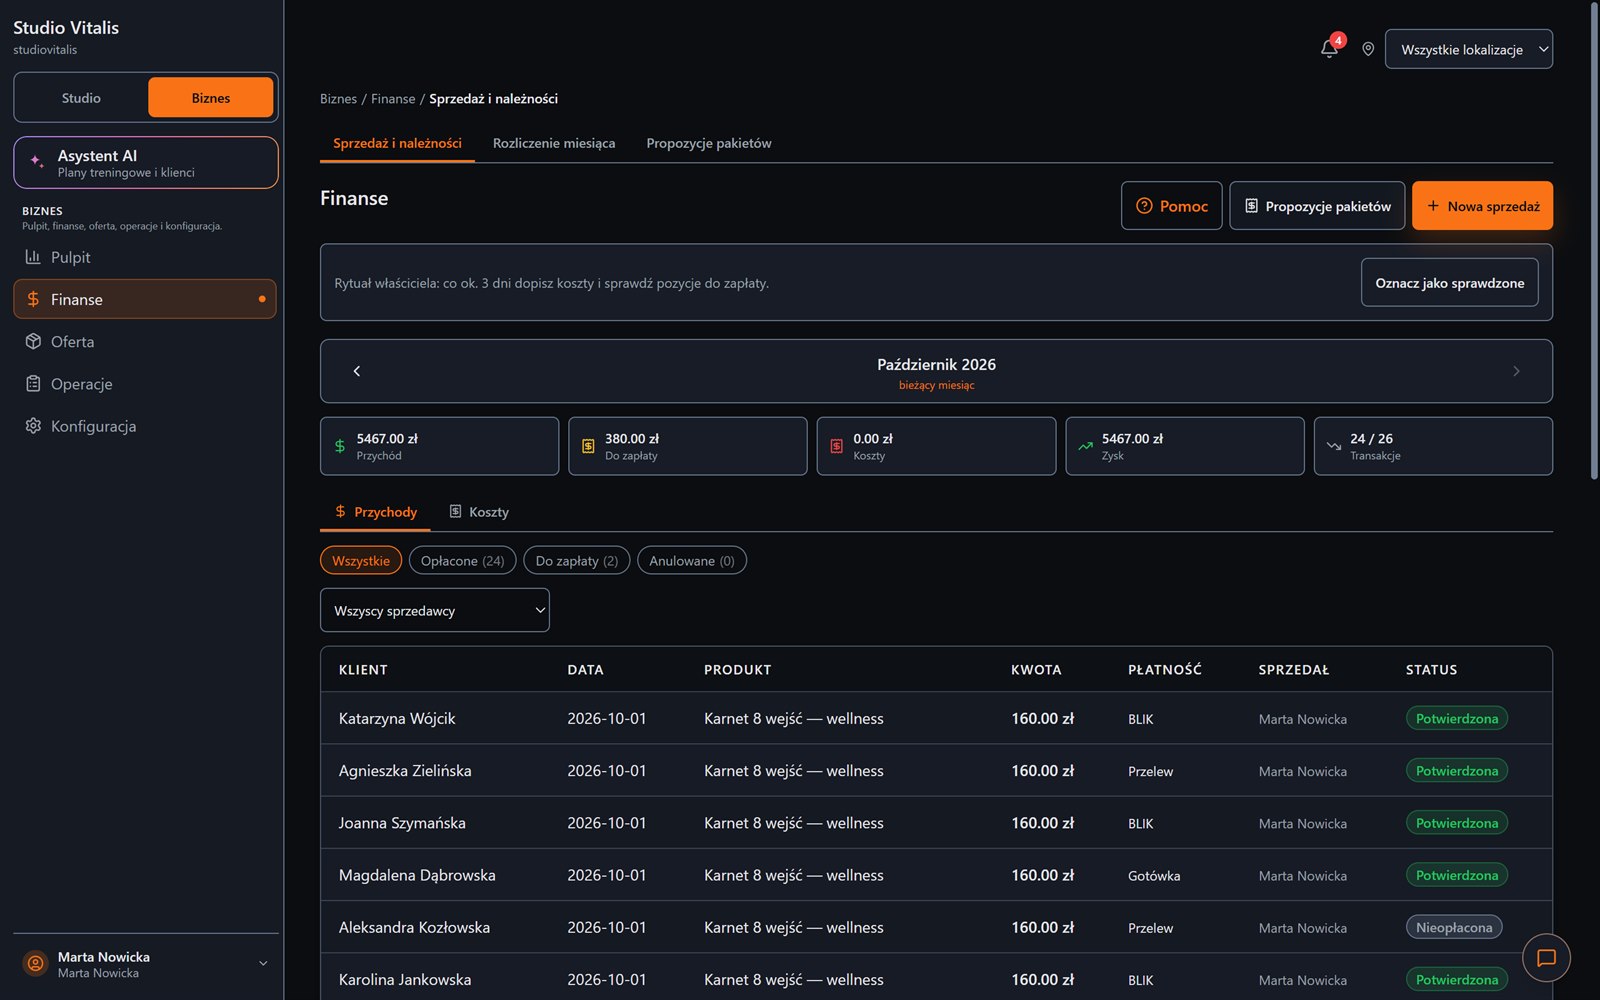Screen dimensions: 1600x1000
Task: Open the notifications bell
Action: point(1329,48)
